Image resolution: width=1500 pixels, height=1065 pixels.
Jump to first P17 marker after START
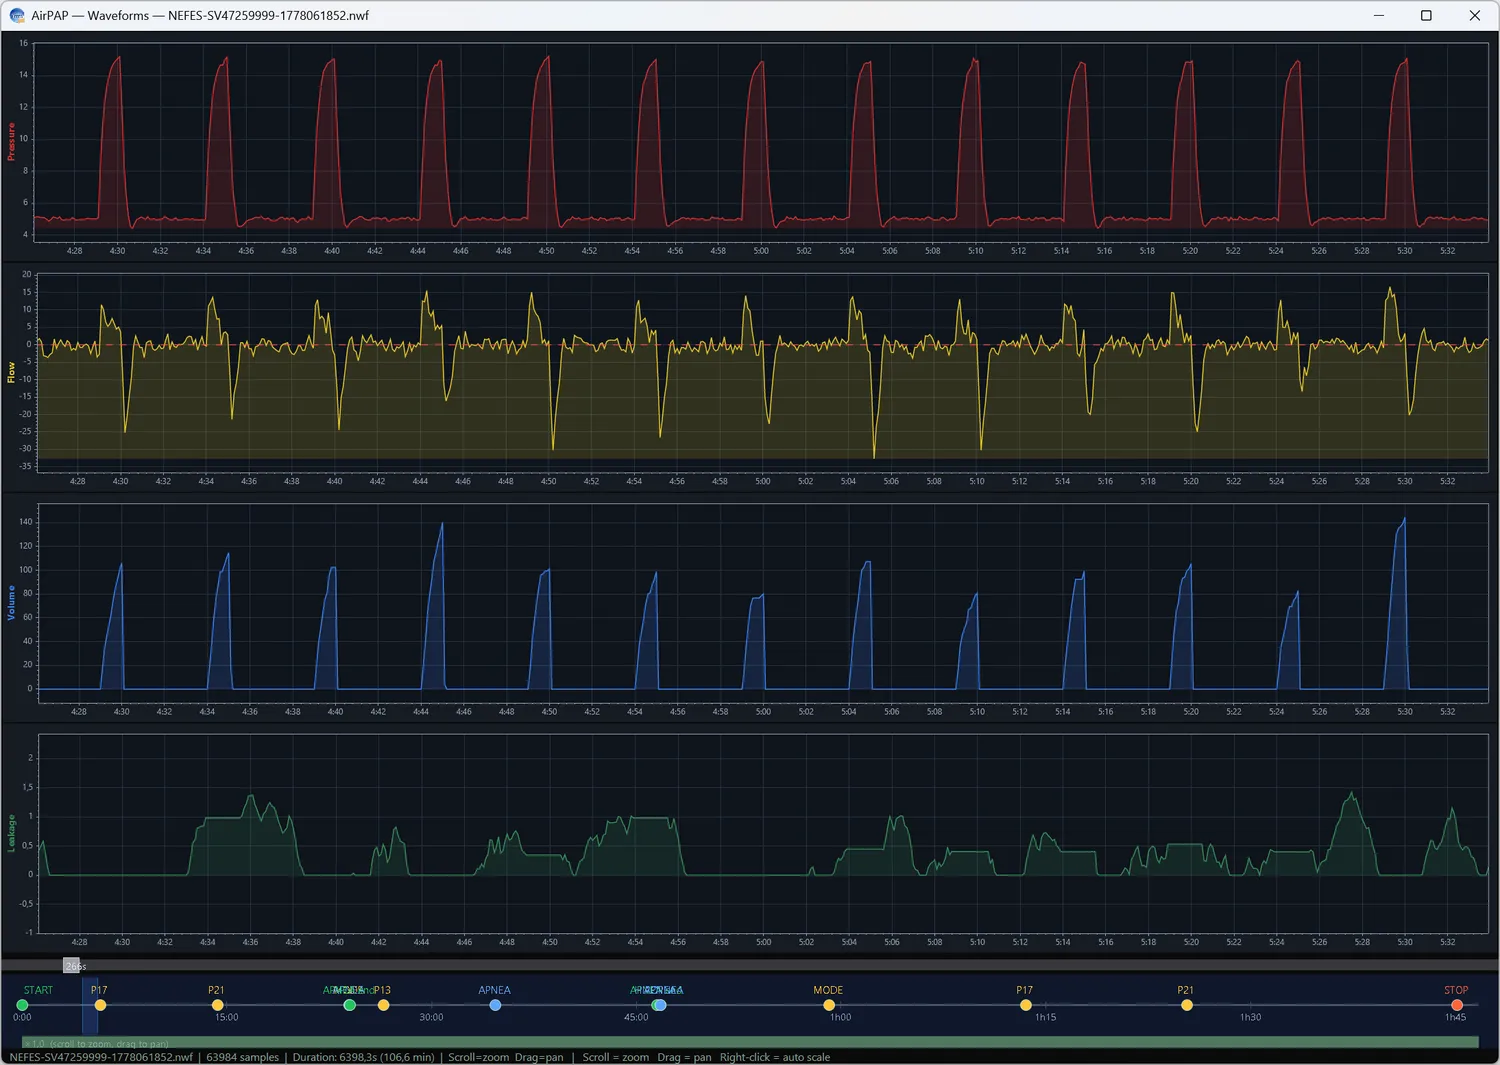(x=100, y=1005)
